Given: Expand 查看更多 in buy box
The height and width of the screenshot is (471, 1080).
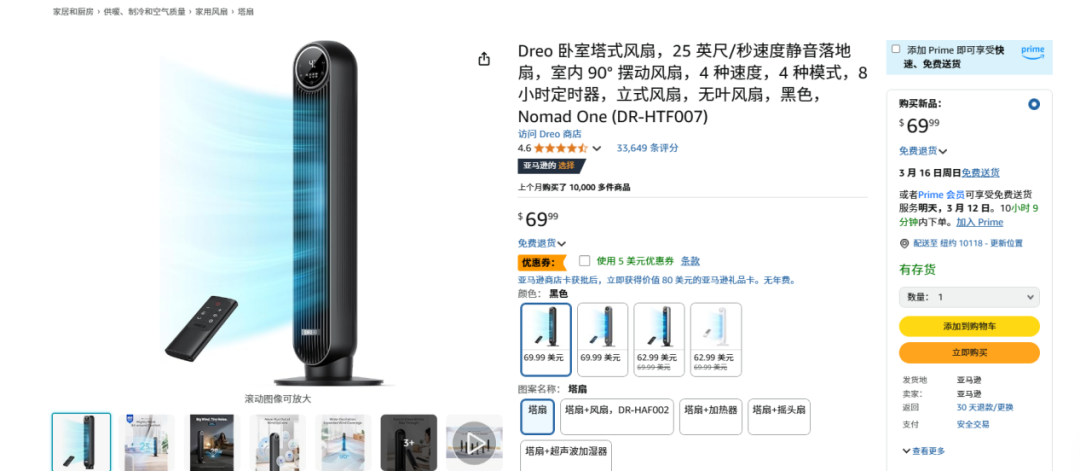Looking at the screenshot, I should point(924,451).
